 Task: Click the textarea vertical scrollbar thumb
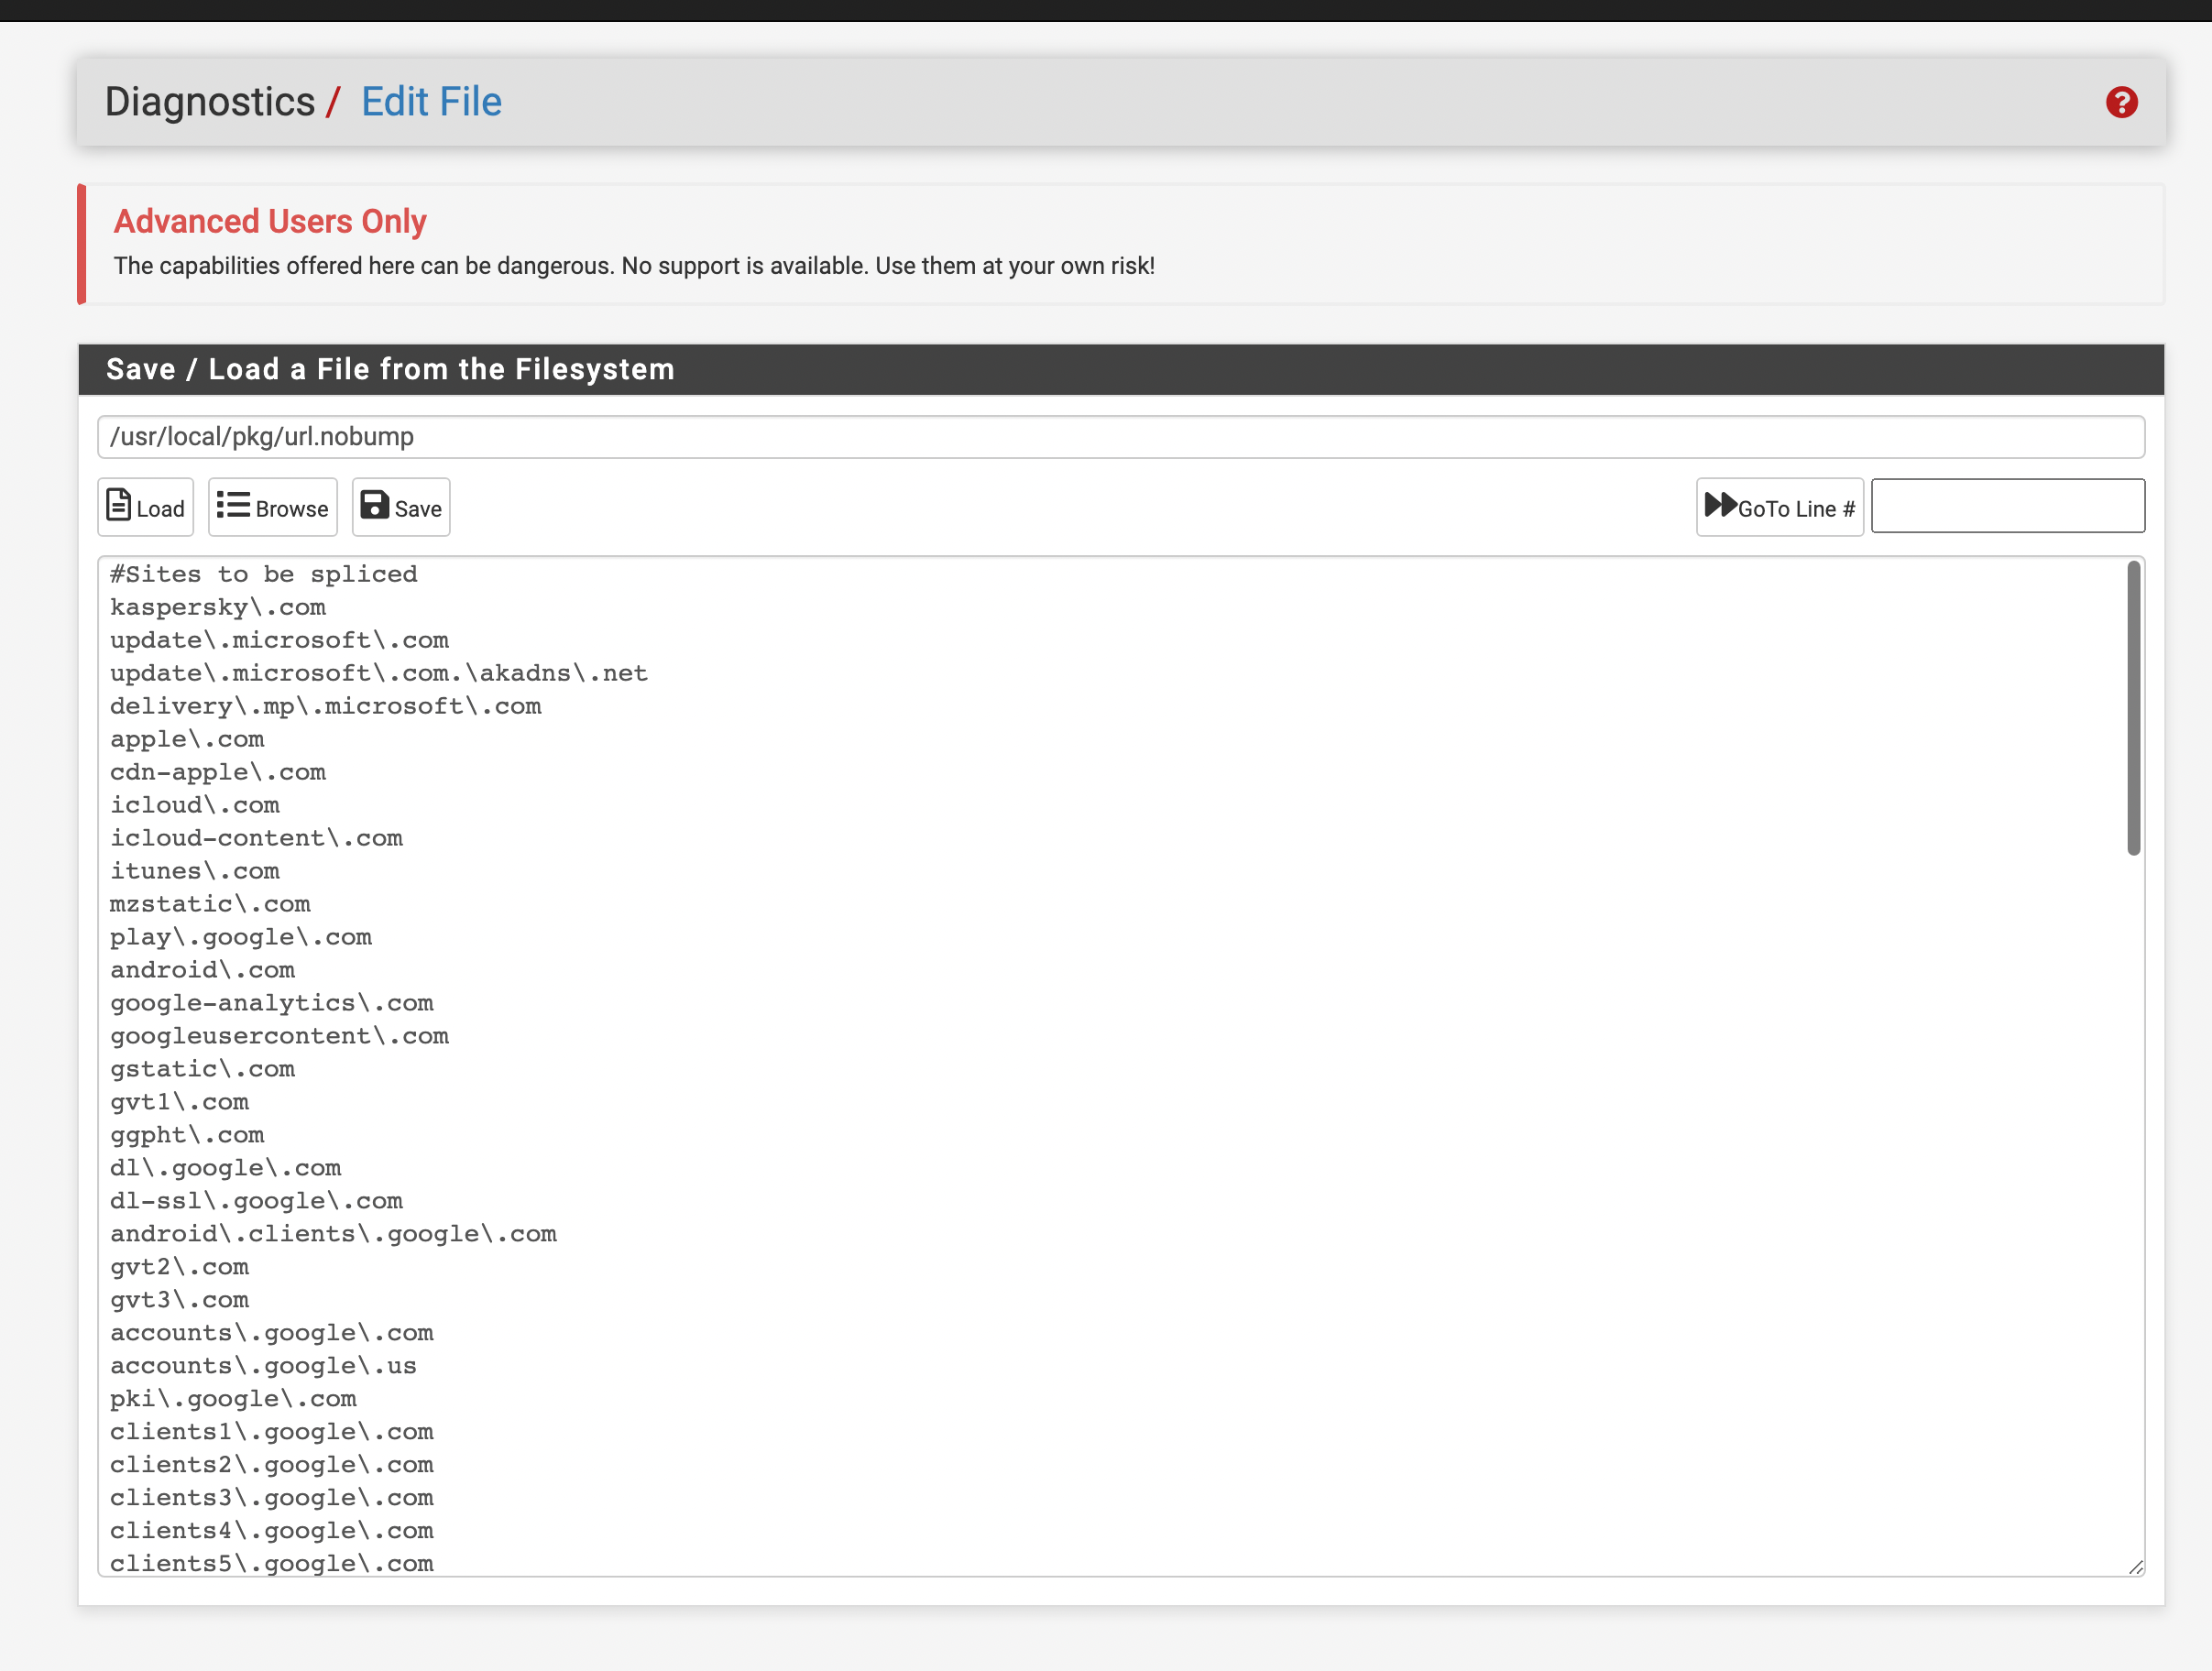point(2133,708)
